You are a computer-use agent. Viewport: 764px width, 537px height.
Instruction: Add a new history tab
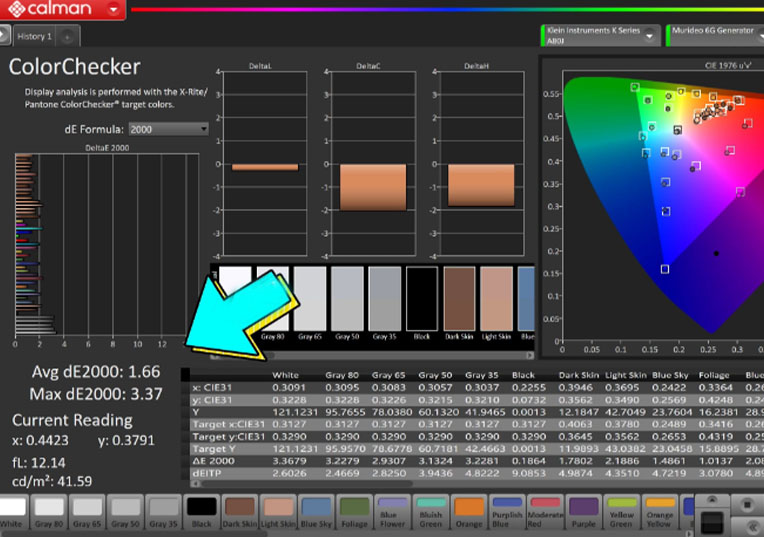(67, 36)
